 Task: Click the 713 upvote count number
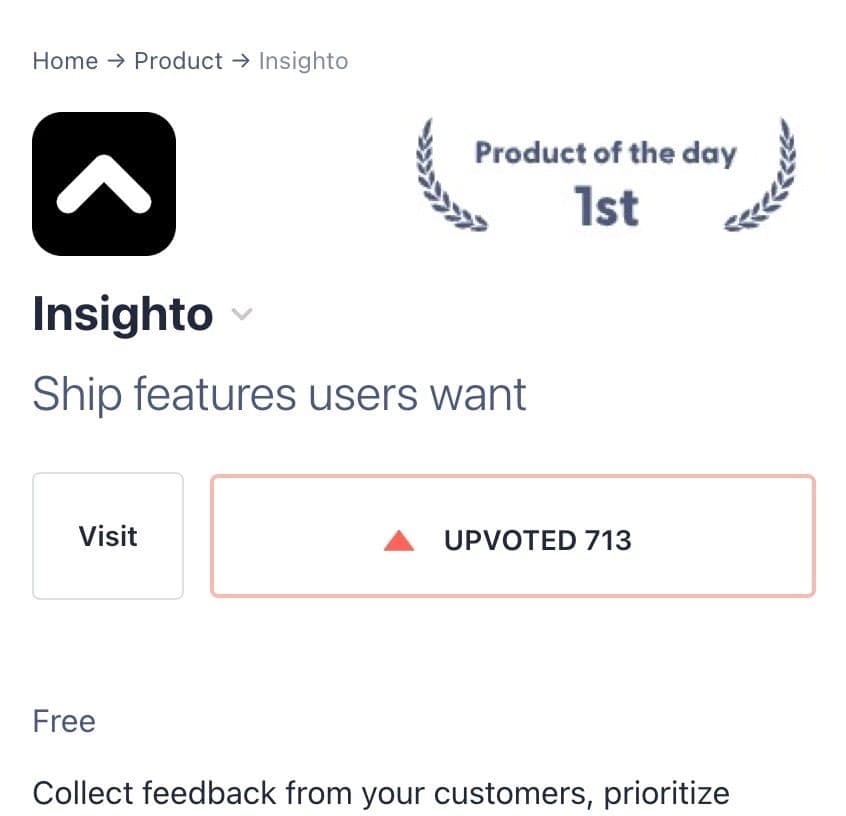tap(609, 541)
